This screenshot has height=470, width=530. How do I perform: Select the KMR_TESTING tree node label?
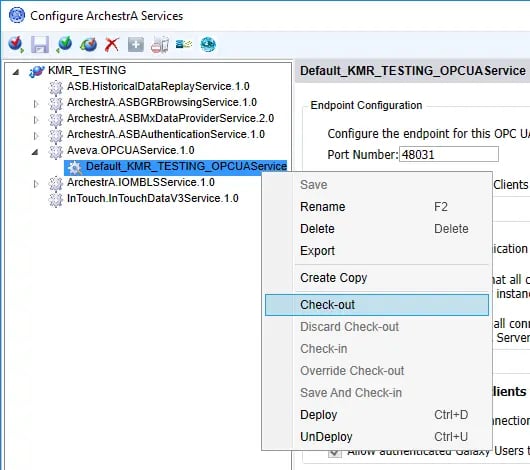87,70
